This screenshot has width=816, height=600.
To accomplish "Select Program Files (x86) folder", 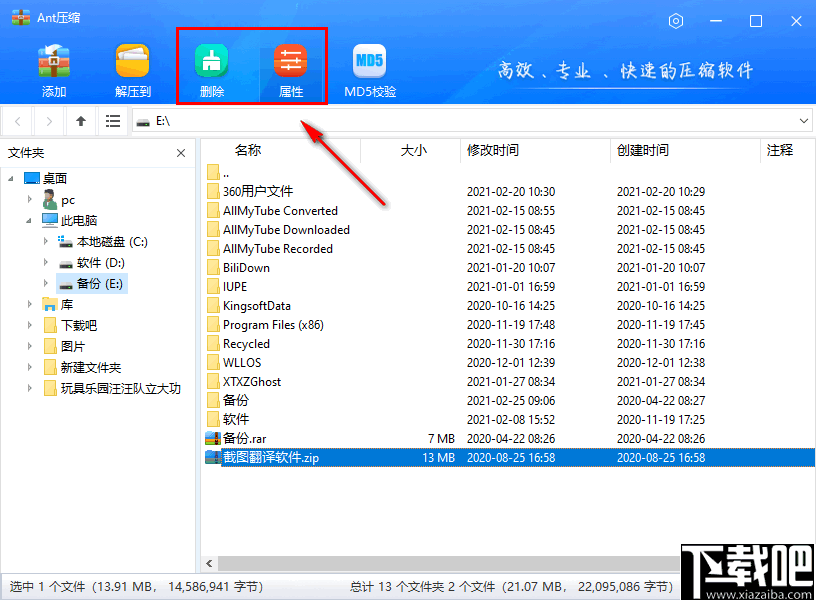I will tap(265, 325).
